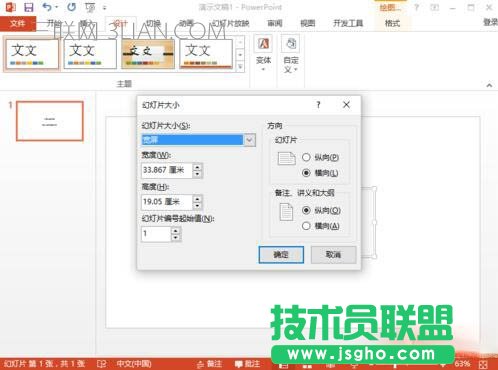This screenshot has height=370, width=498.
Task: Click the Start From Beginning slideshow icon
Action: [90, 7]
